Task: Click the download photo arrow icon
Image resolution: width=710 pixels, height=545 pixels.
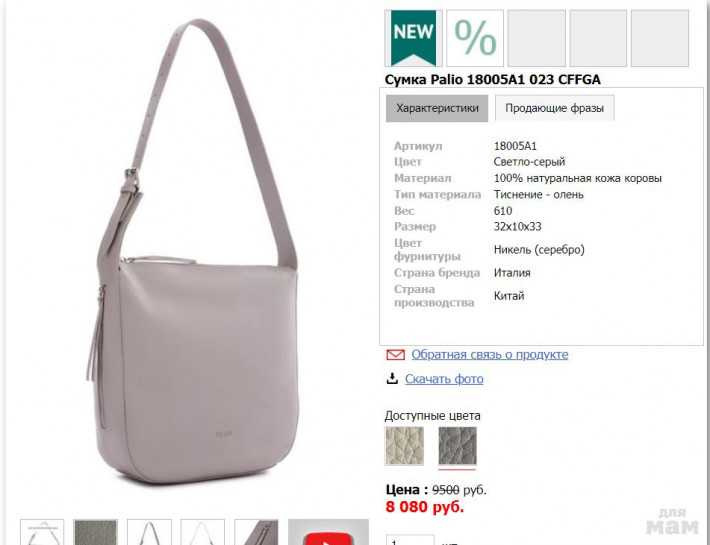Action: [392, 378]
